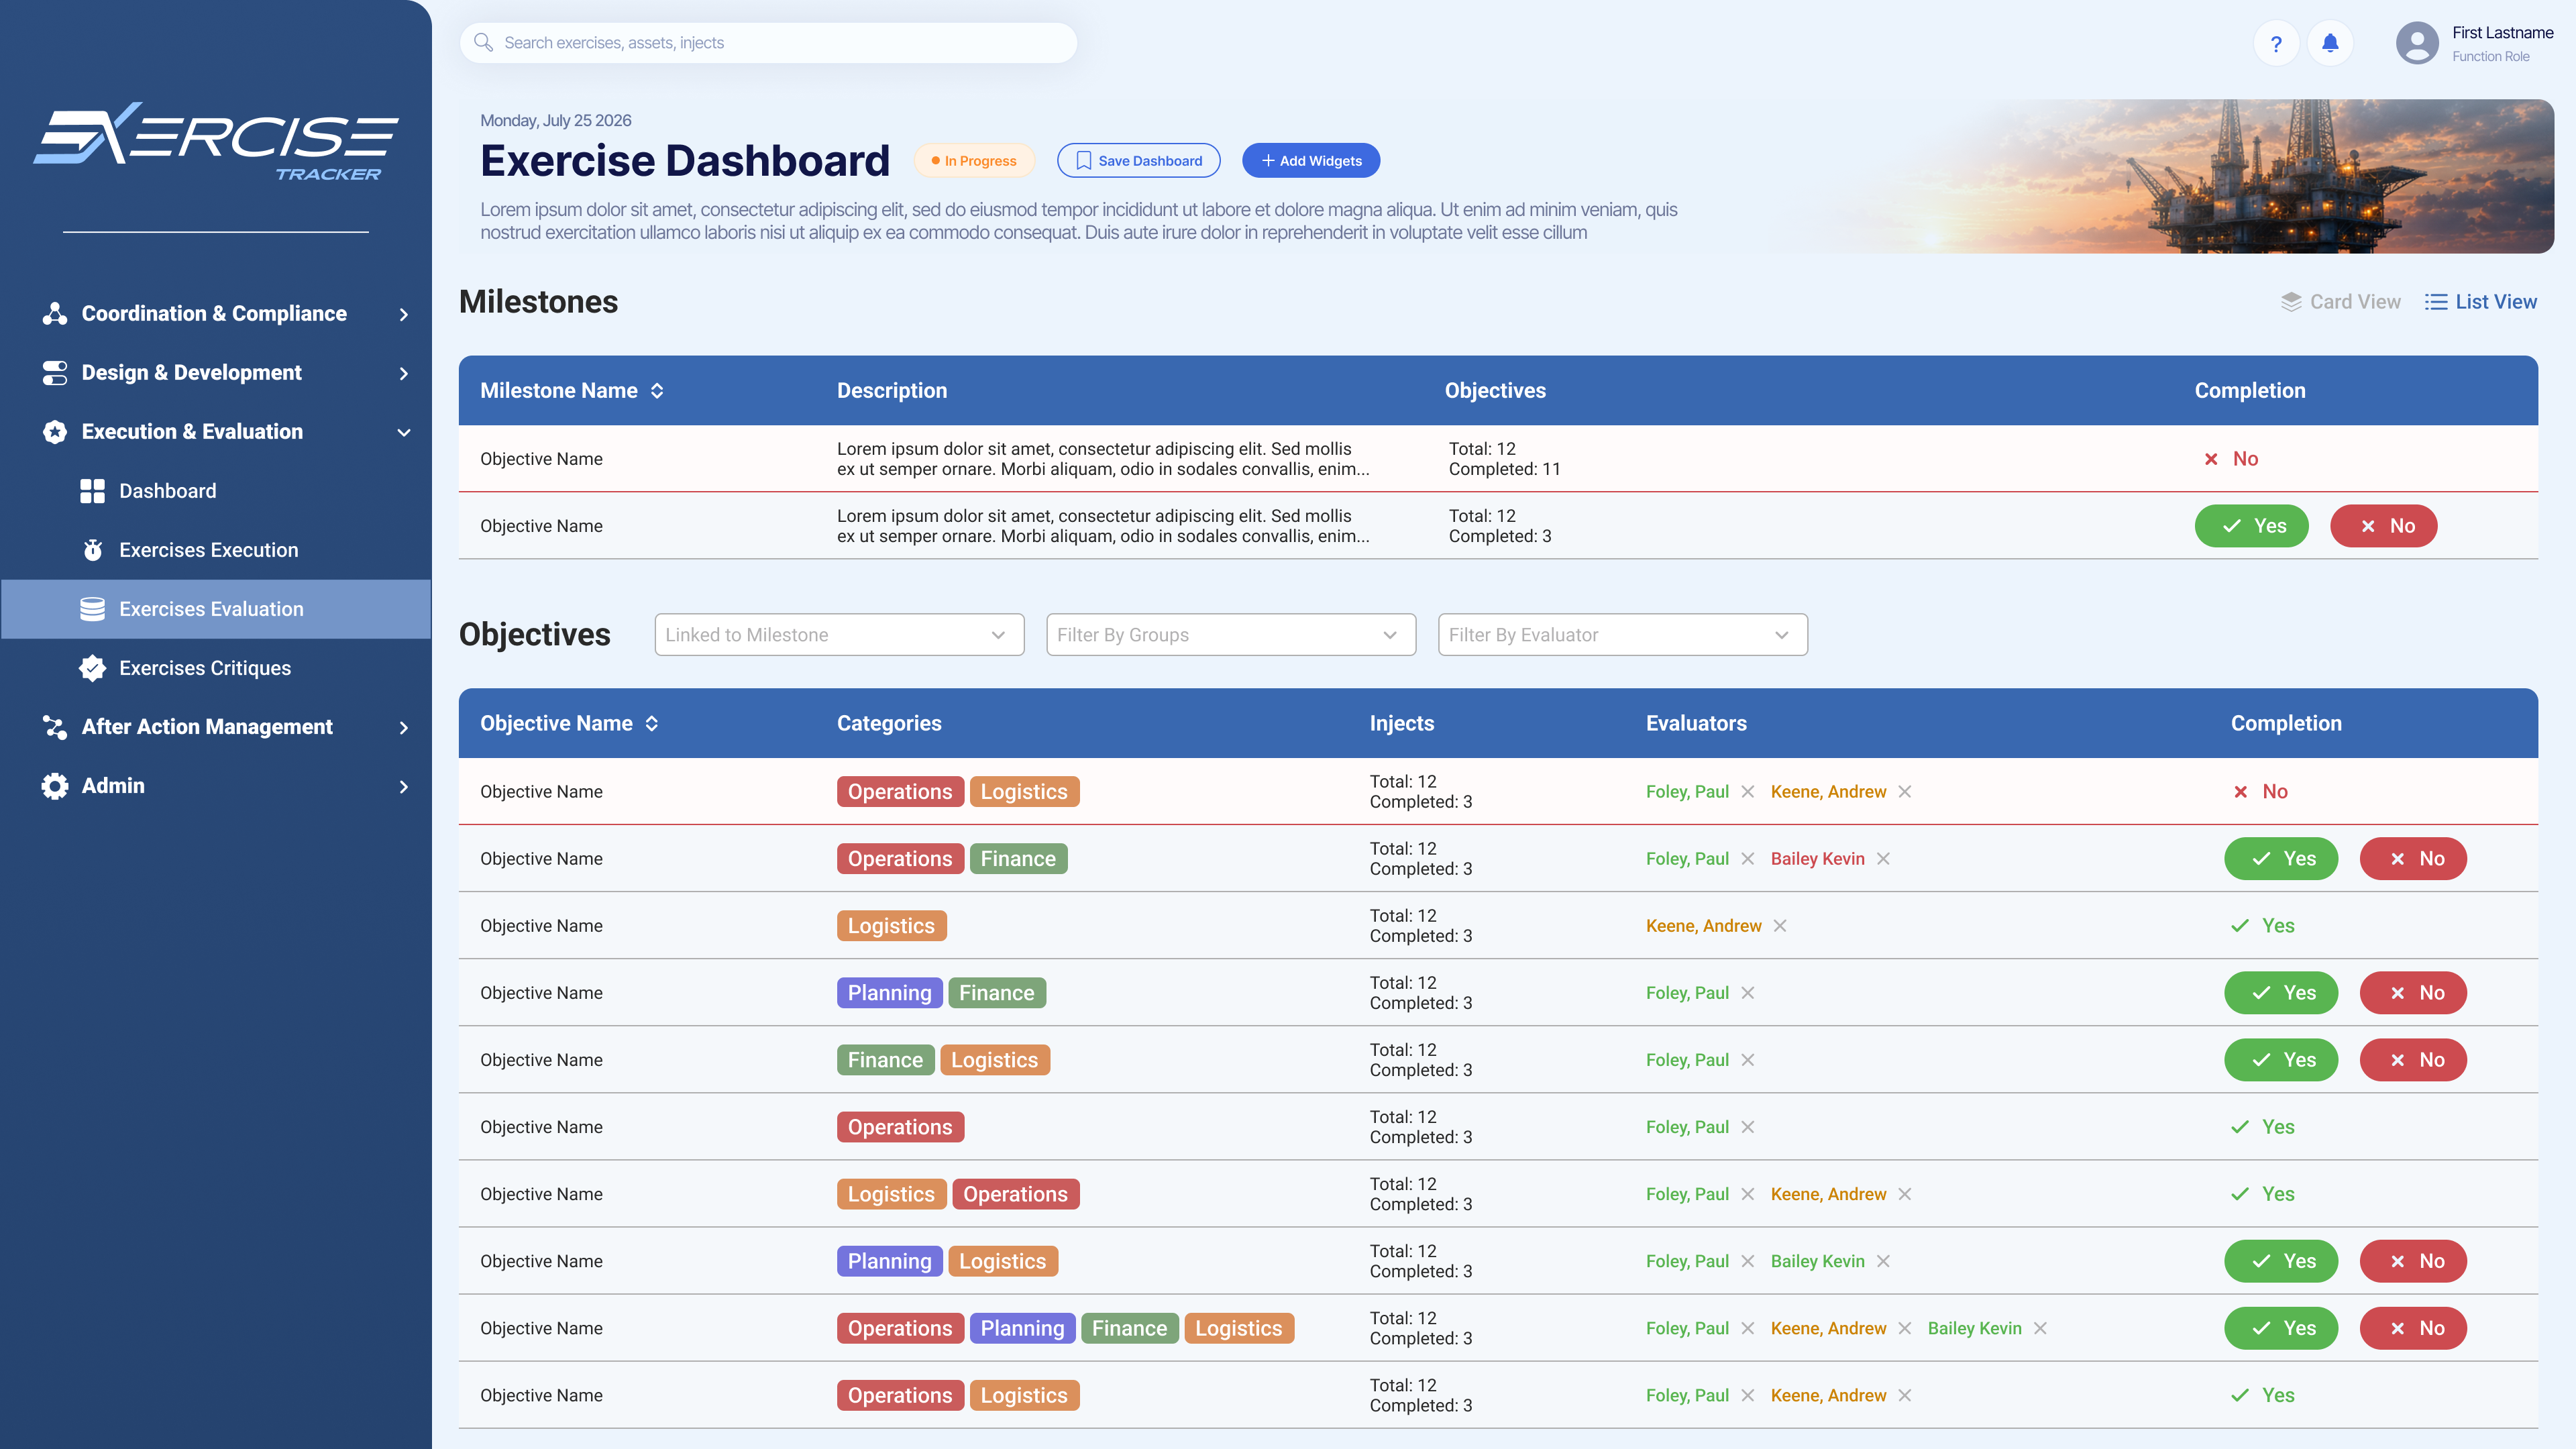Click the purple Planning tag in Planning Finance row
This screenshot has width=2576, height=1449.
click(889, 993)
